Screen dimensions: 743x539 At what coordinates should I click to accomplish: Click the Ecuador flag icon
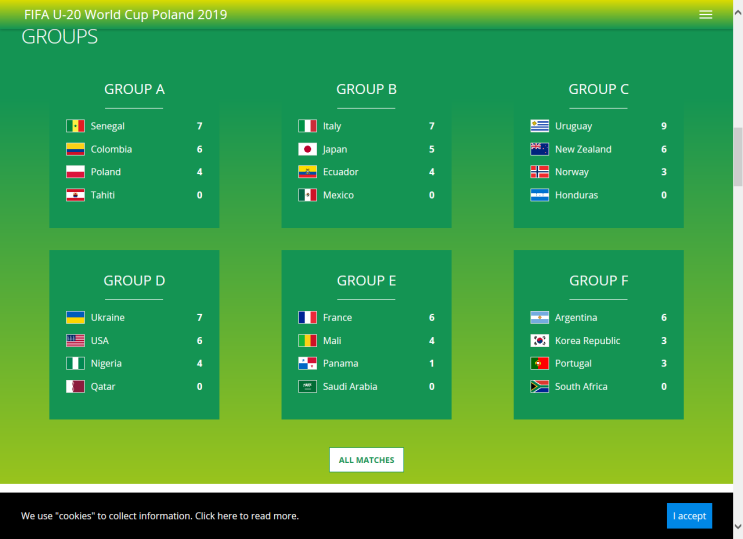click(x=308, y=172)
